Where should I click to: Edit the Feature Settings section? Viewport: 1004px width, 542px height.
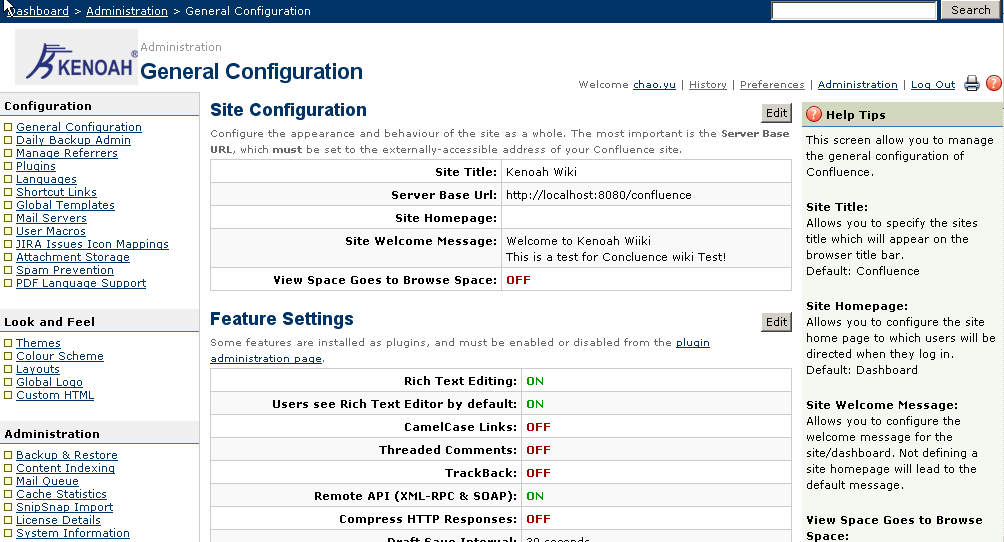(776, 322)
